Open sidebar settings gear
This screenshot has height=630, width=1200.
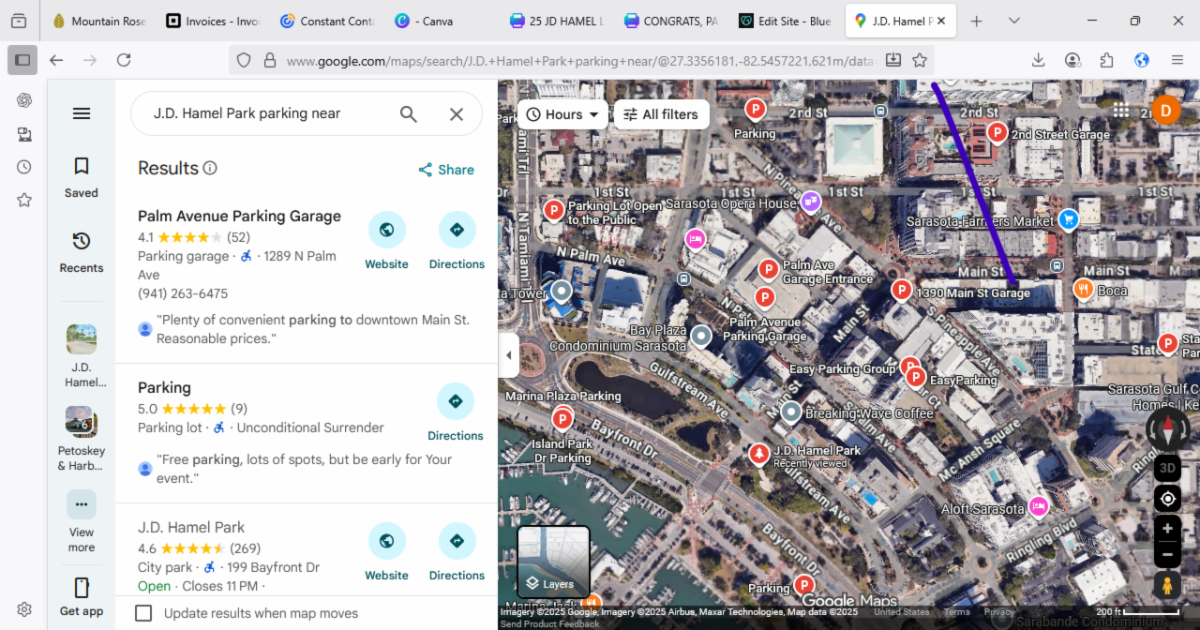[x=24, y=609]
